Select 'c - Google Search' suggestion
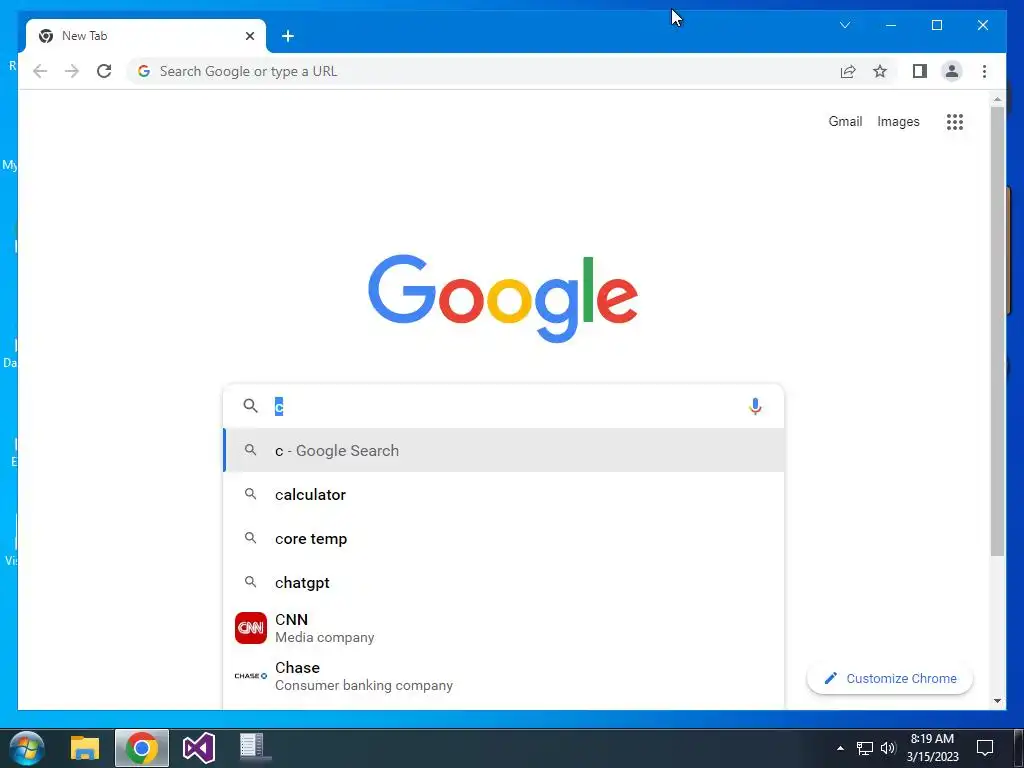 tap(503, 451)
